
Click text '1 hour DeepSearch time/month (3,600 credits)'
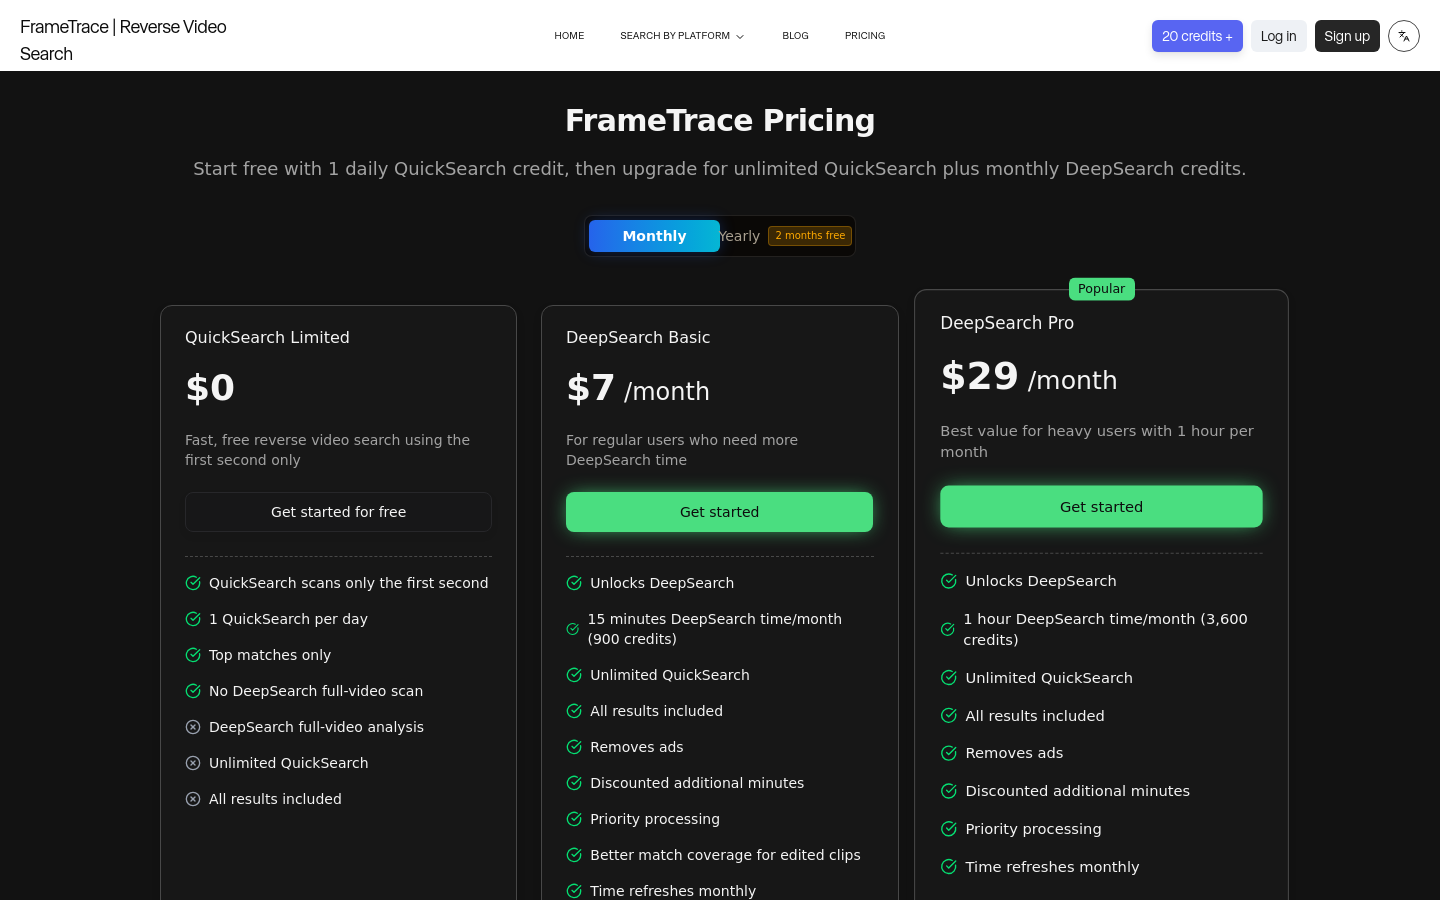pyautogui.click(x=1105, y=629)
